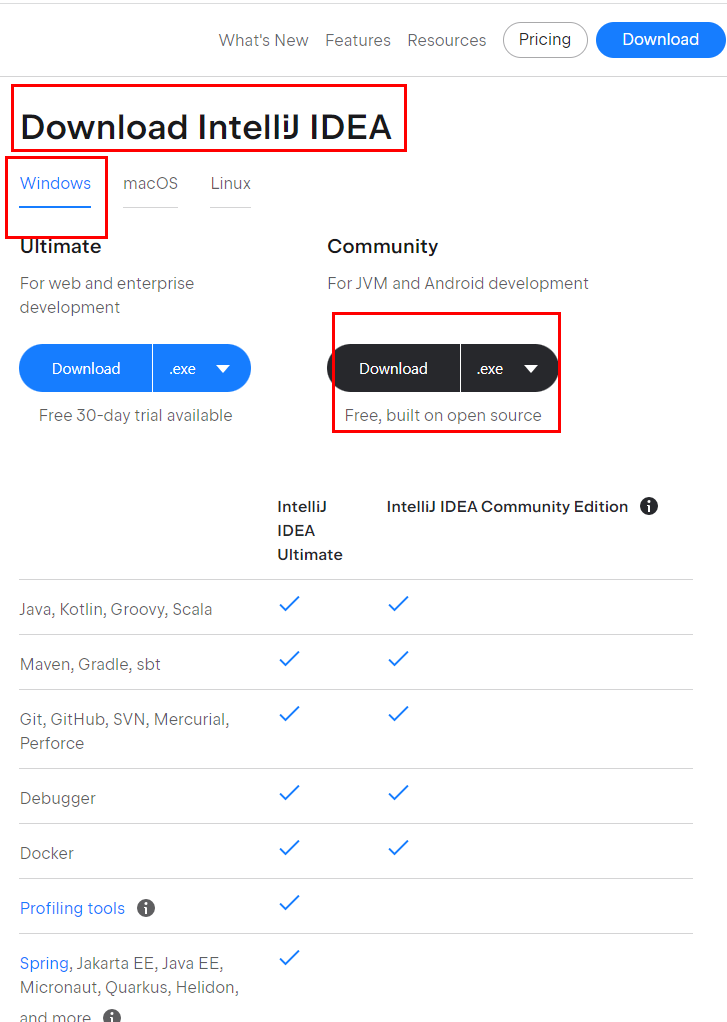
Task: Click info icon next to Profiling tools
Action: 146,908
